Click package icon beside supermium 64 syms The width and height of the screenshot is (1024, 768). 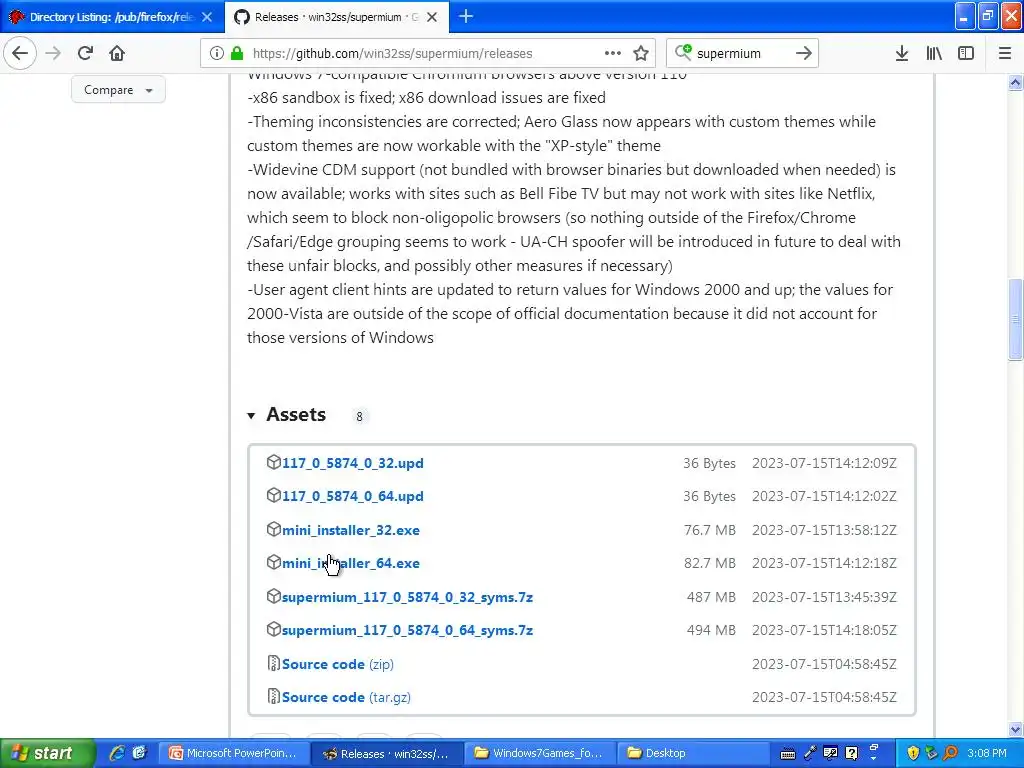click(274, 630)
